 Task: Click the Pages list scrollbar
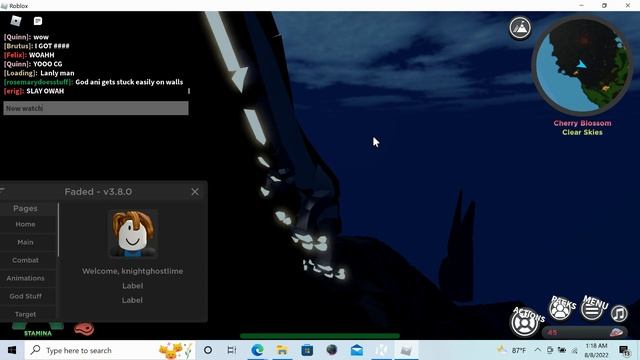click(x=58, y=230)
